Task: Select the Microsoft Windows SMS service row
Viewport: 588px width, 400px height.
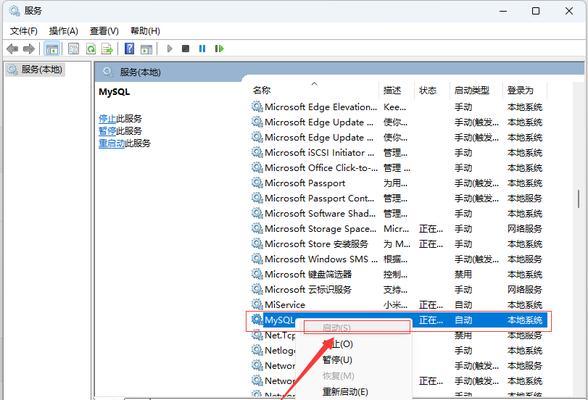Action: [x=398, y=259]
